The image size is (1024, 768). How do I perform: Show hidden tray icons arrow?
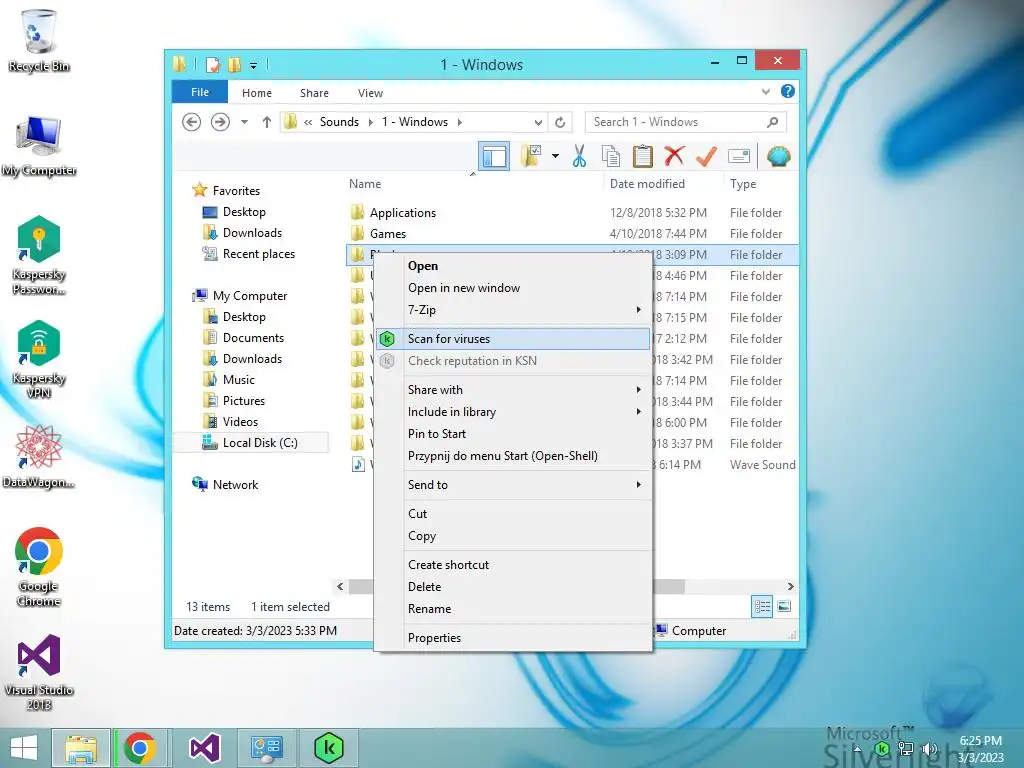pos(857,749)
